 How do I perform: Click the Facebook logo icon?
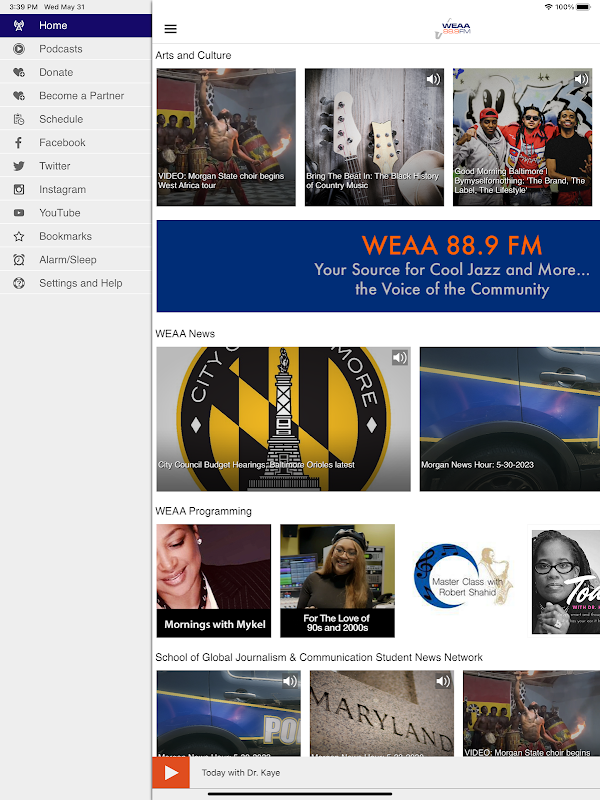point(19,143)
